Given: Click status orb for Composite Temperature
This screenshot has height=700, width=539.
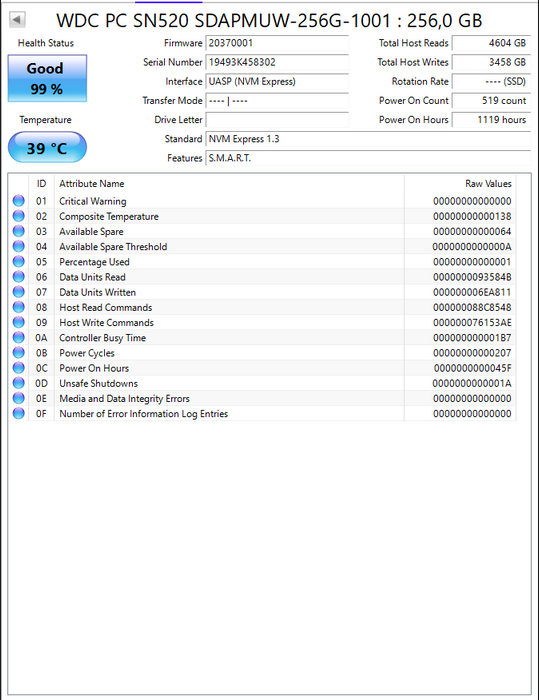Looking at the screenshot, I should tap(19, 216).
